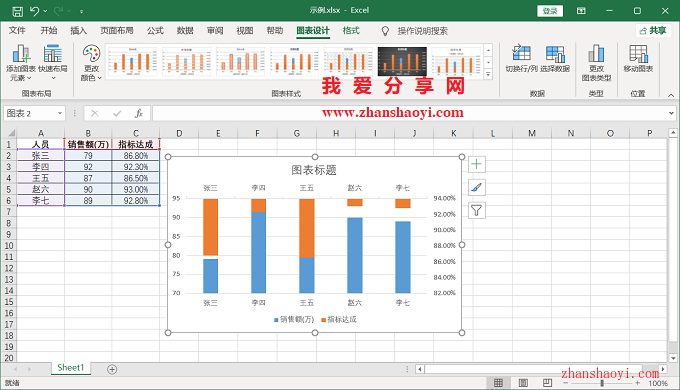This screenshot has width=680, height=390.
Task: Open the Insert (插入) tab
Action: [x=78, y=30]
